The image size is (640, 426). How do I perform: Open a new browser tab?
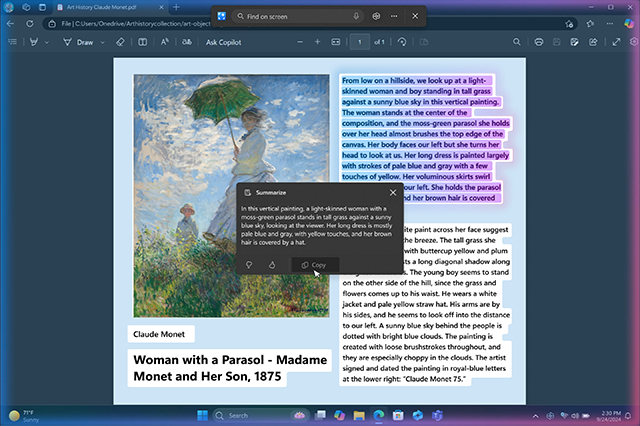(x=176, y=7)
